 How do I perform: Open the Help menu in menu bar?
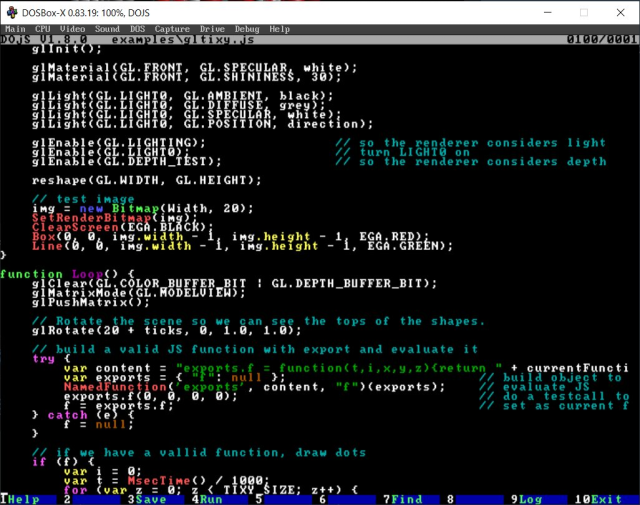280,29
